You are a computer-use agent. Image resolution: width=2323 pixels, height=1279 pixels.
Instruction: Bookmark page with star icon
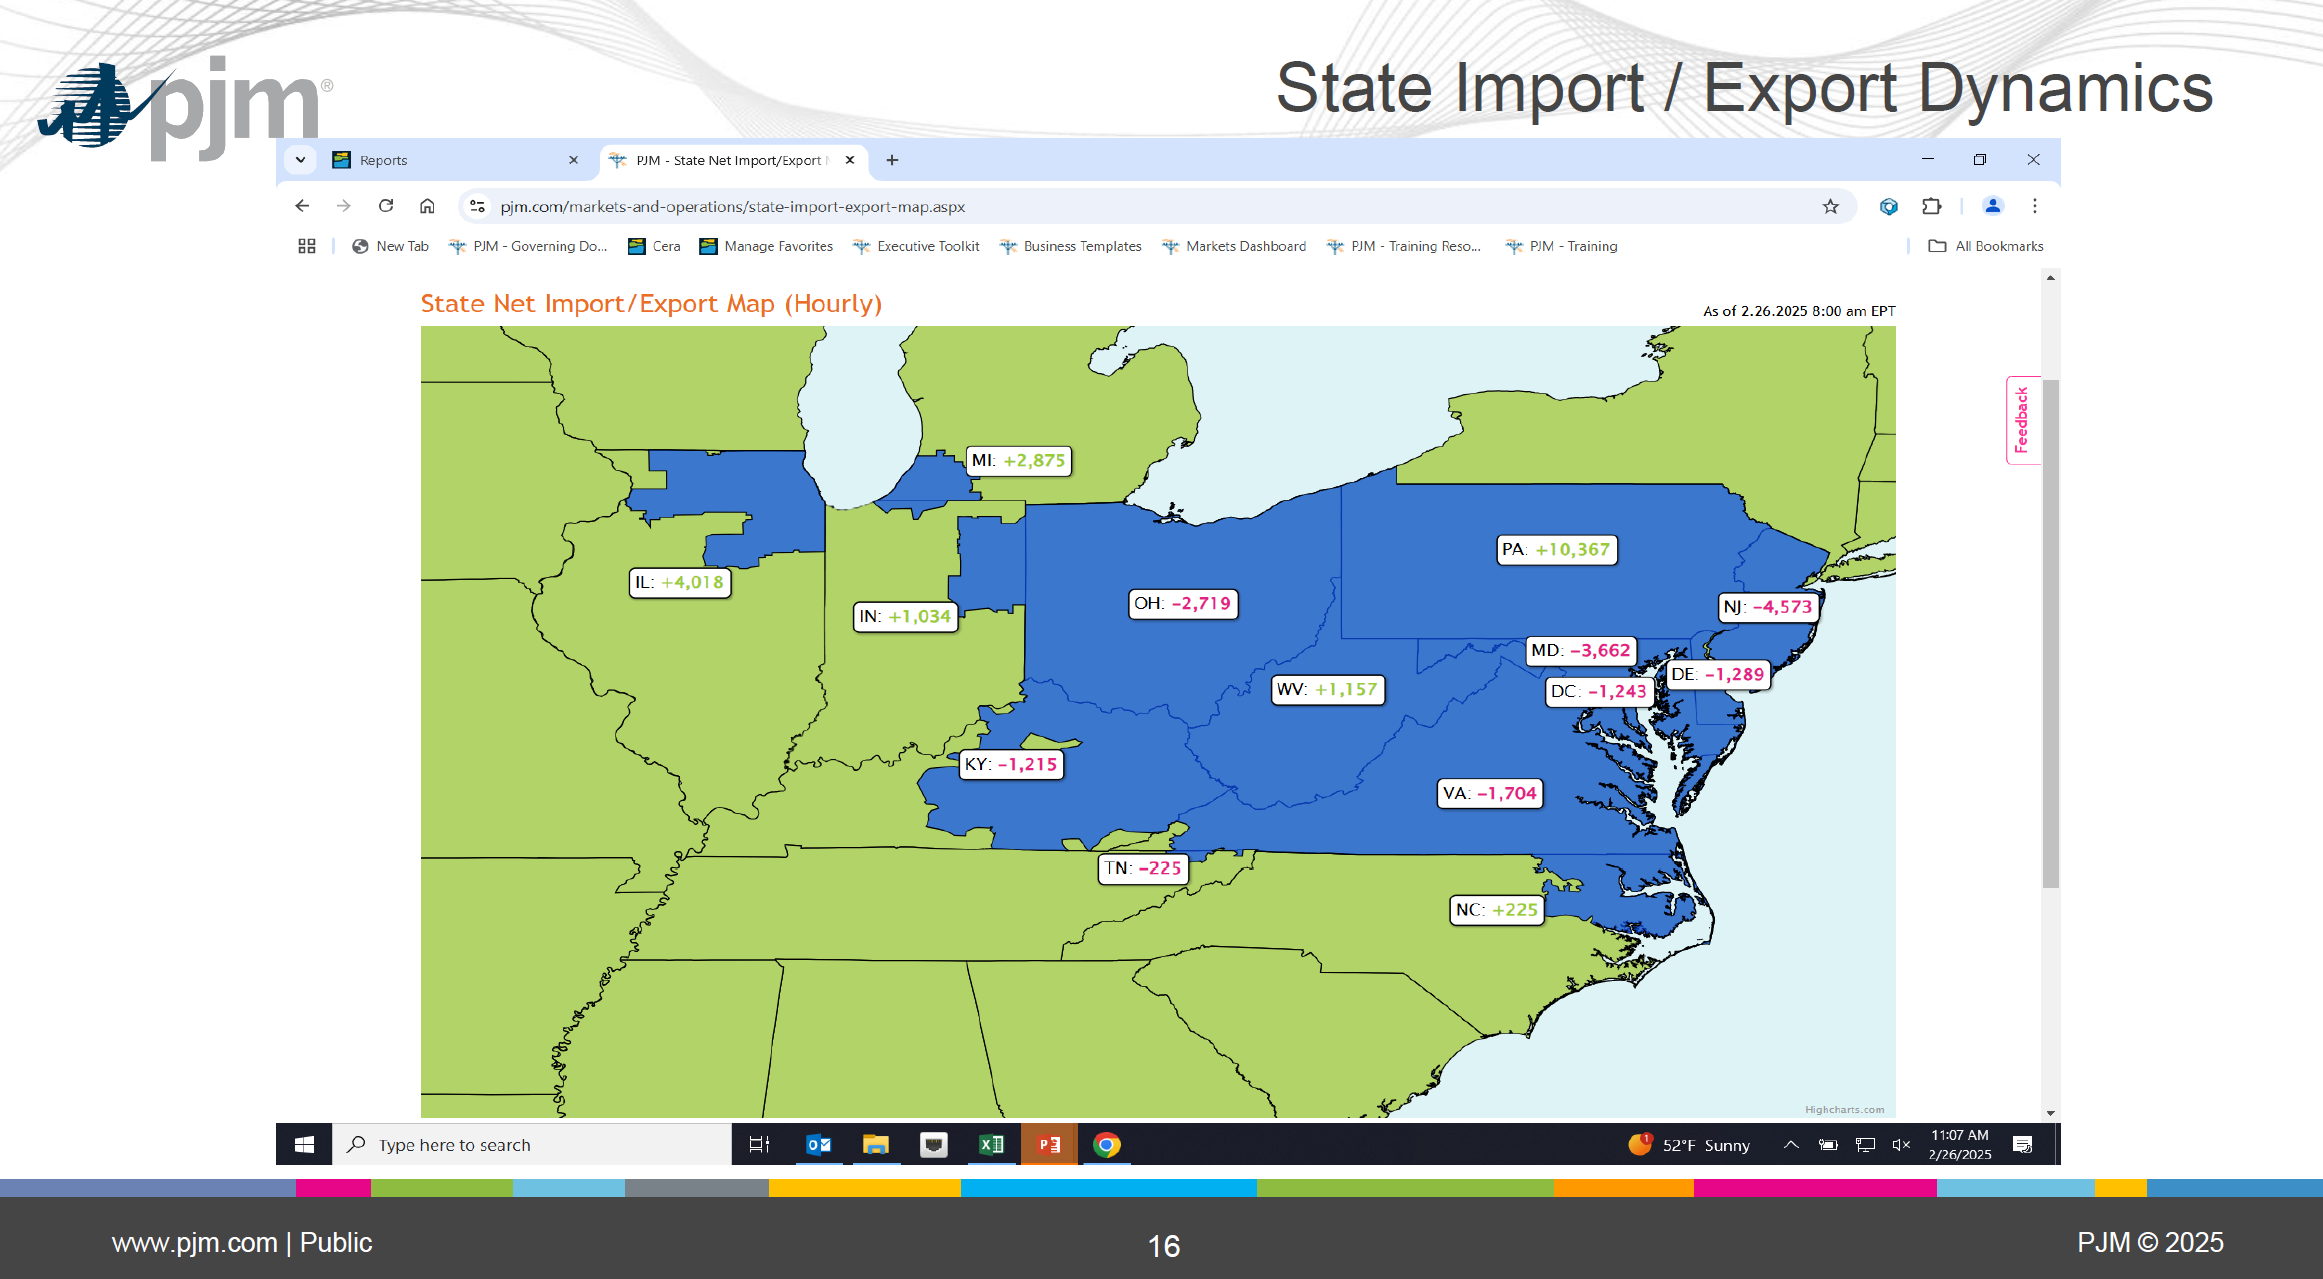pyautogui.click(x=1830, y=206)
